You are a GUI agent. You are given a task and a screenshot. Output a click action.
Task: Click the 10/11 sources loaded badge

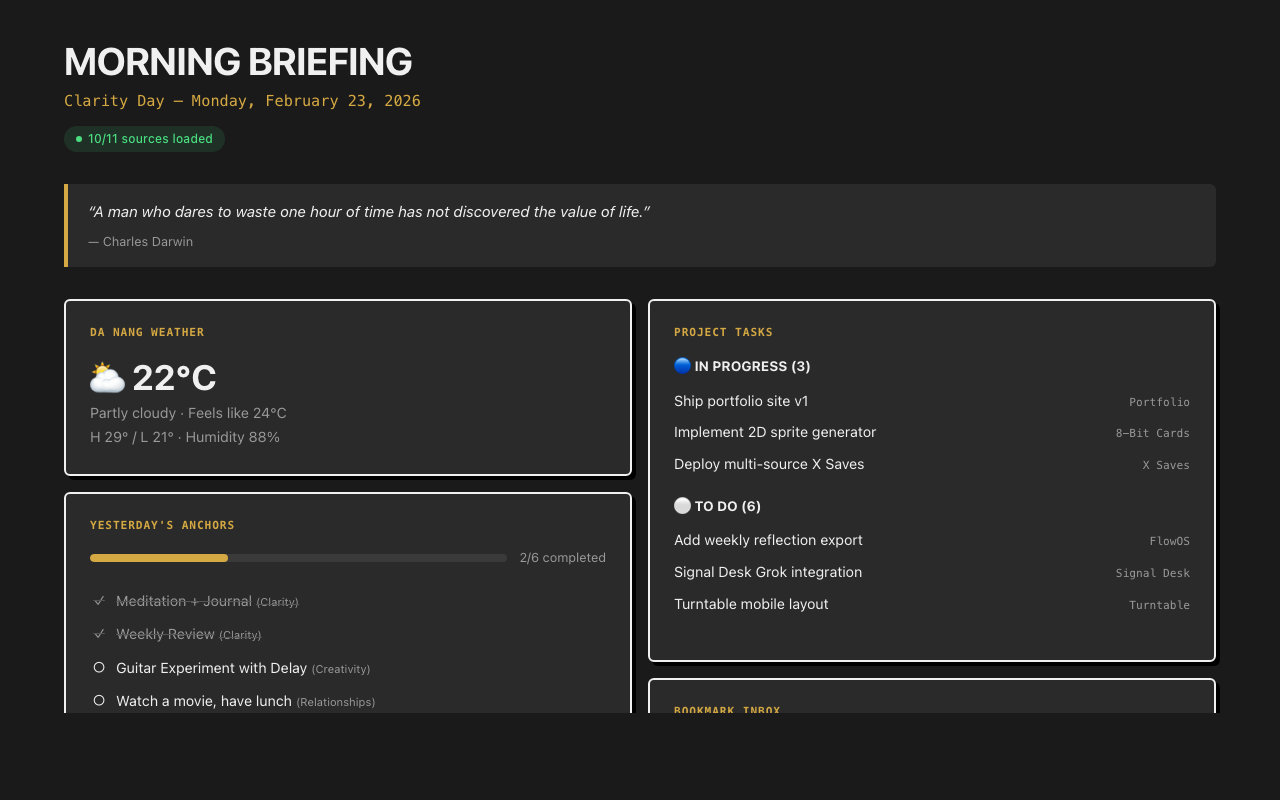pyautogui.click(x=144, y=139)
